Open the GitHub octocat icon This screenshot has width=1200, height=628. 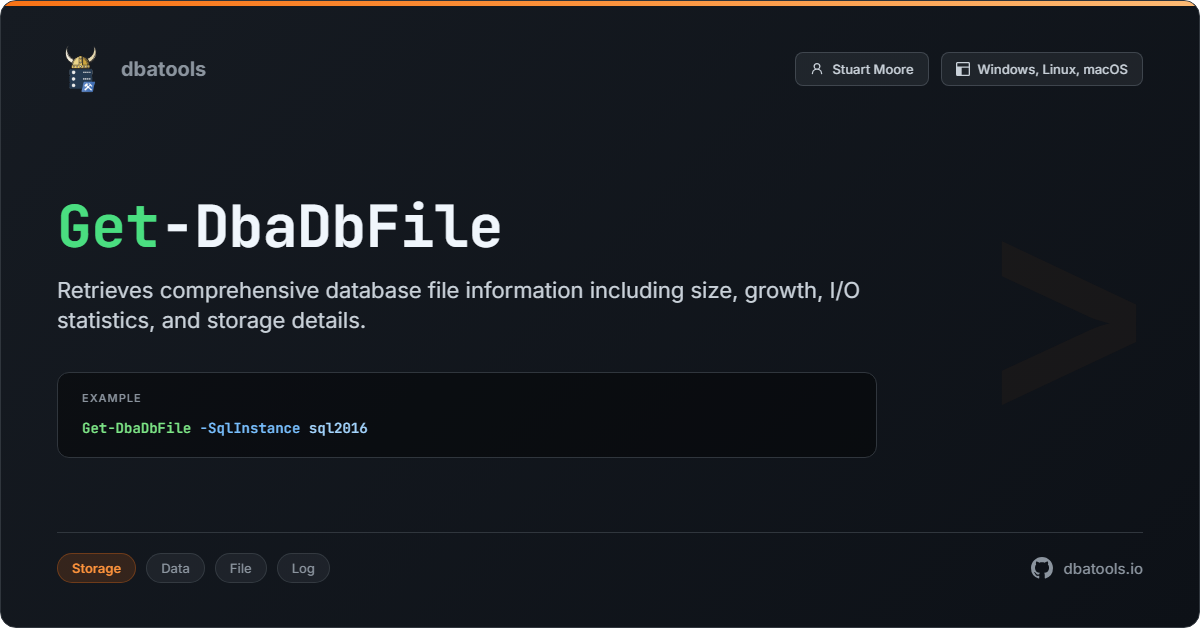[x=1042, y=568]
